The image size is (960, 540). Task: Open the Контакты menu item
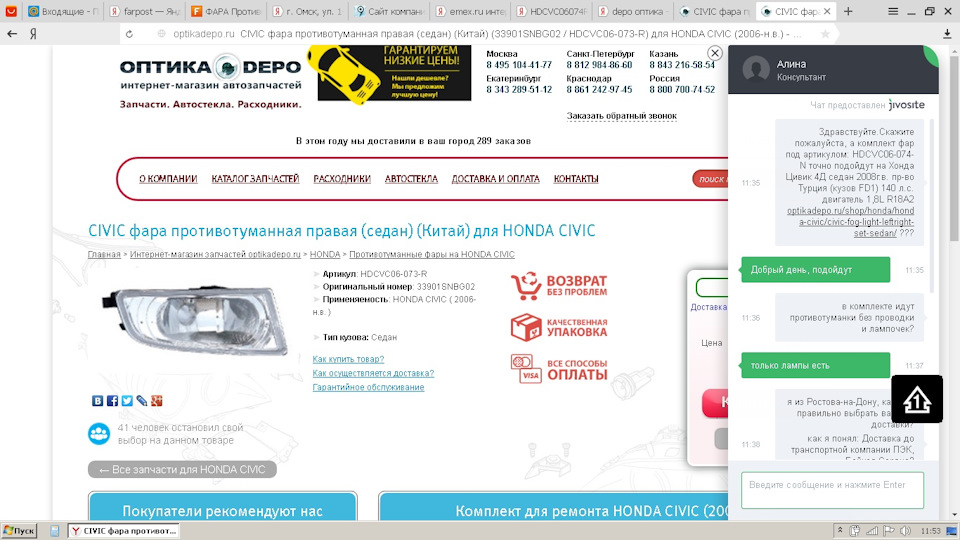coord(576,179)
